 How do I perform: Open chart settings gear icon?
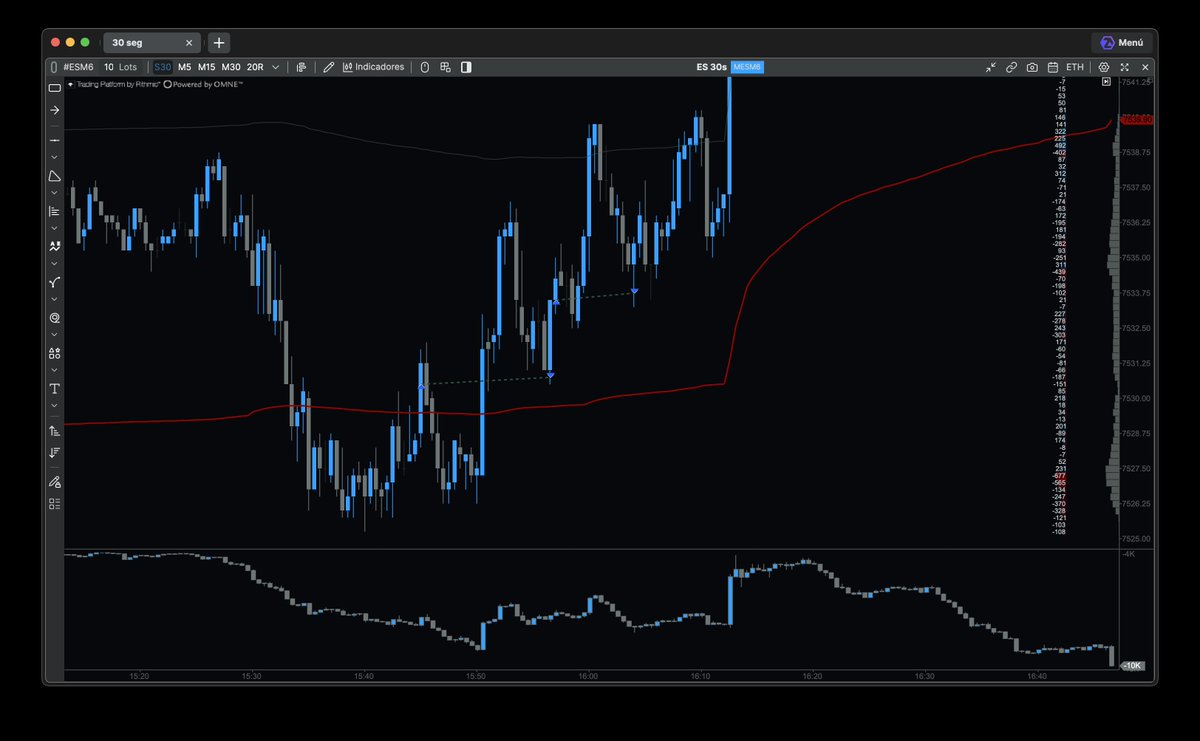pos(1104,67)
